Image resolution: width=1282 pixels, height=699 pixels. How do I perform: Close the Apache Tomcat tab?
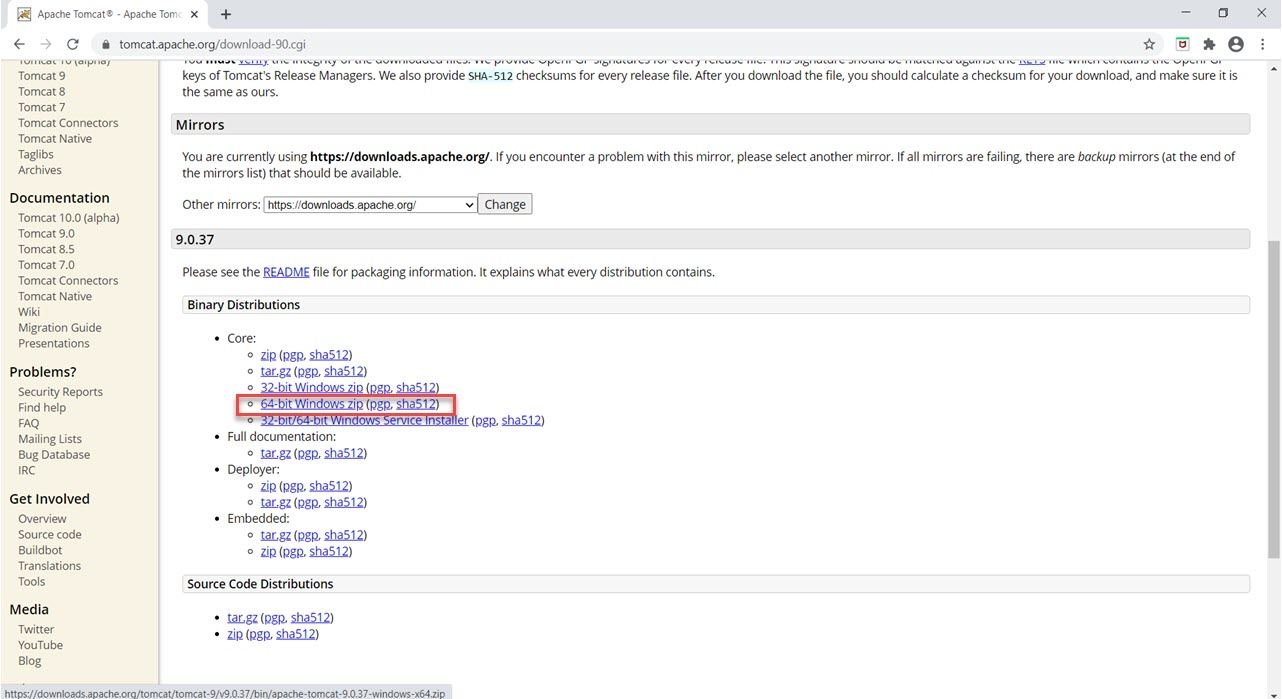pos(195,14)
